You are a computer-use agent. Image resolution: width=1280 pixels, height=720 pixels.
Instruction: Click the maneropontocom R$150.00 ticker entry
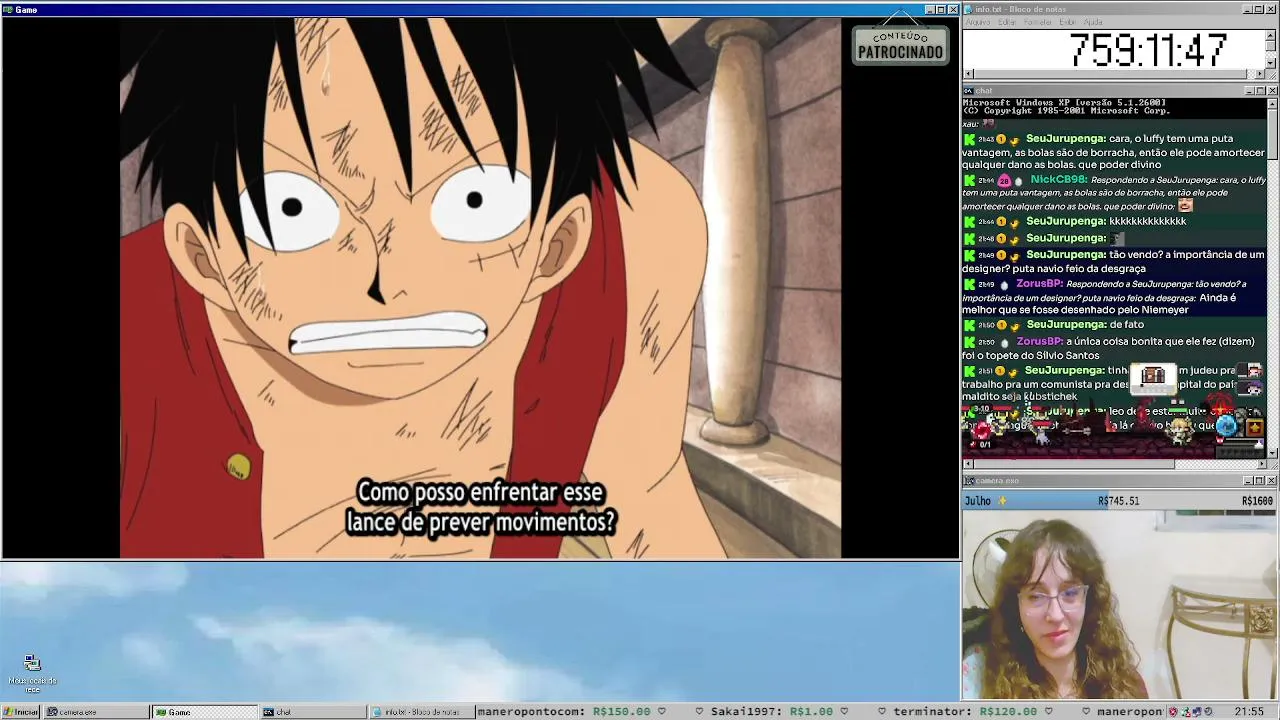pos(563,712)
